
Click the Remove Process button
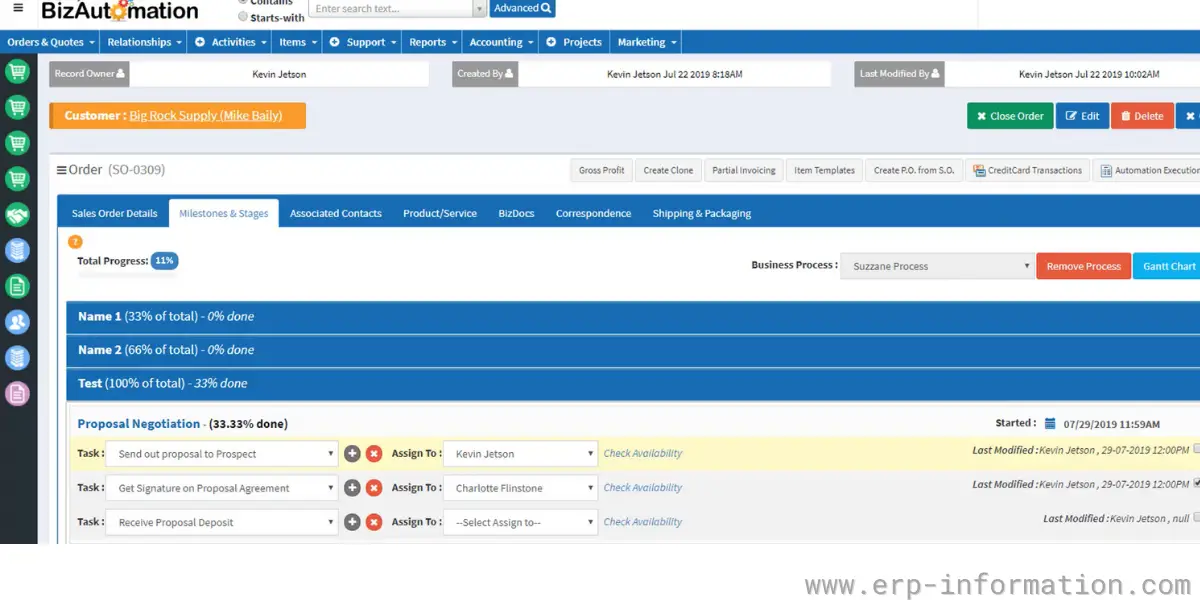pos(1083,266)
